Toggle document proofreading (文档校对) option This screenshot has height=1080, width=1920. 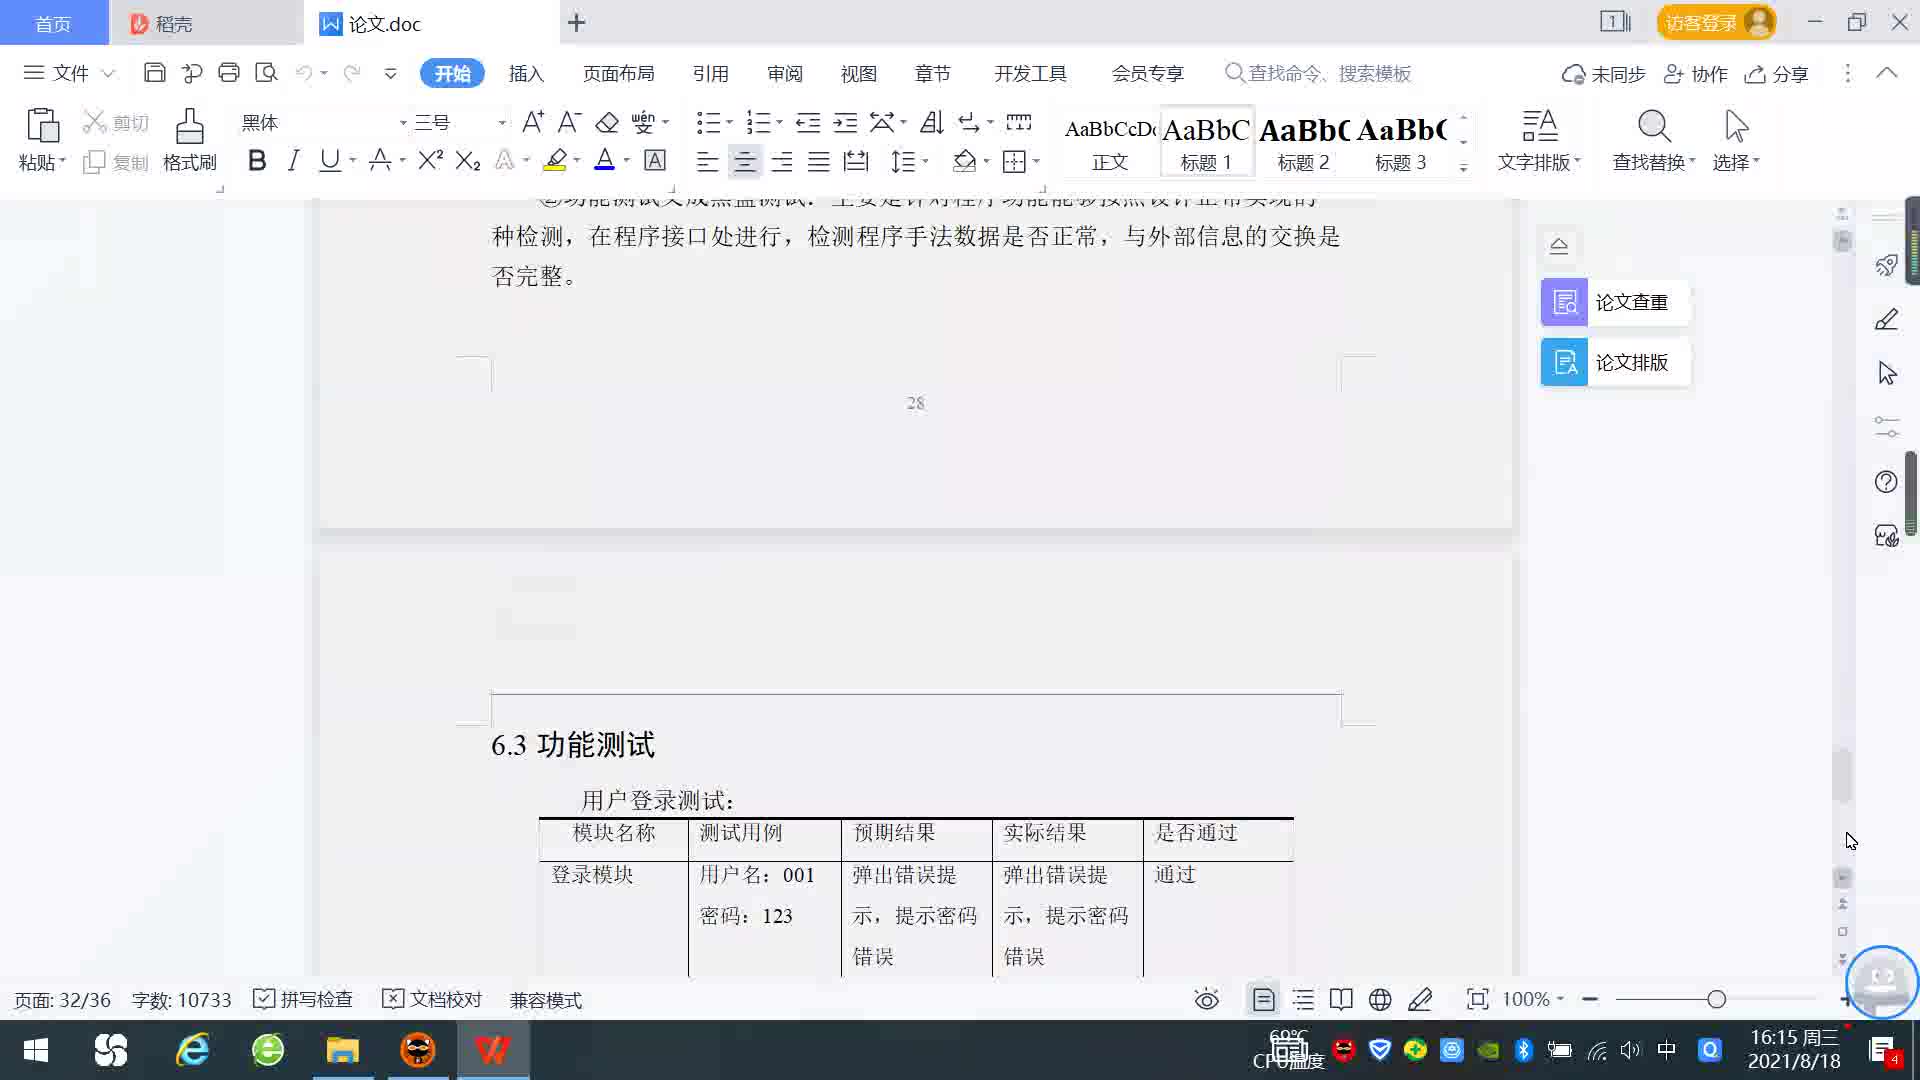point(432,999)
